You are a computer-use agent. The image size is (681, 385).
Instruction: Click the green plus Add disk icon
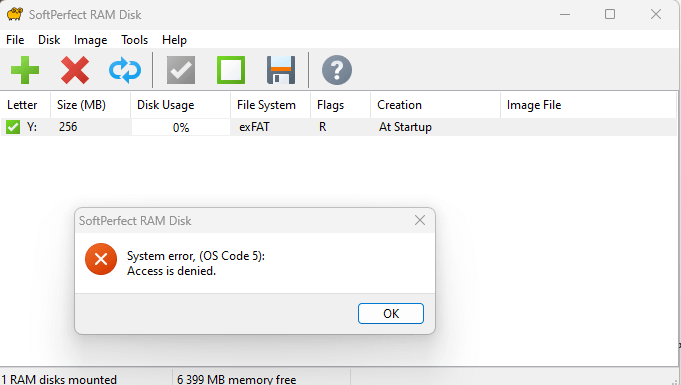25,70
